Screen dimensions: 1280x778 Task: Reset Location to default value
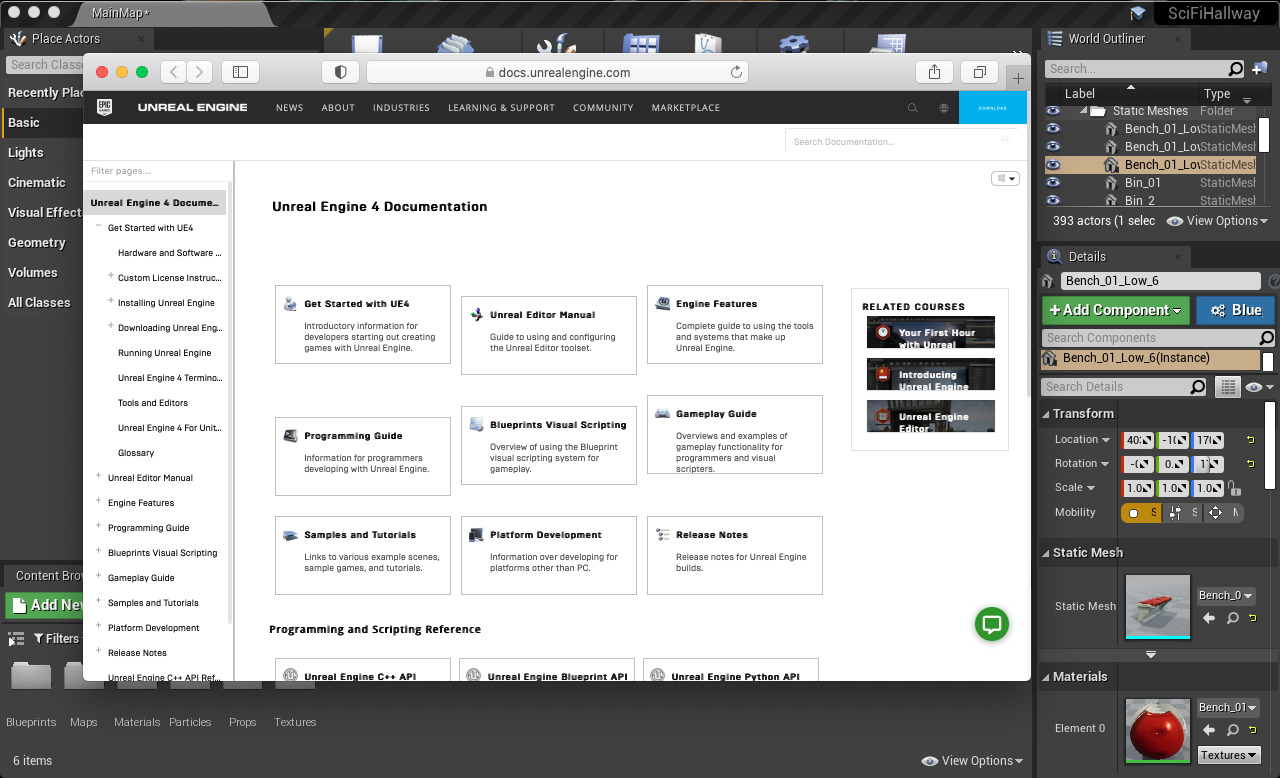point(1250,440)
